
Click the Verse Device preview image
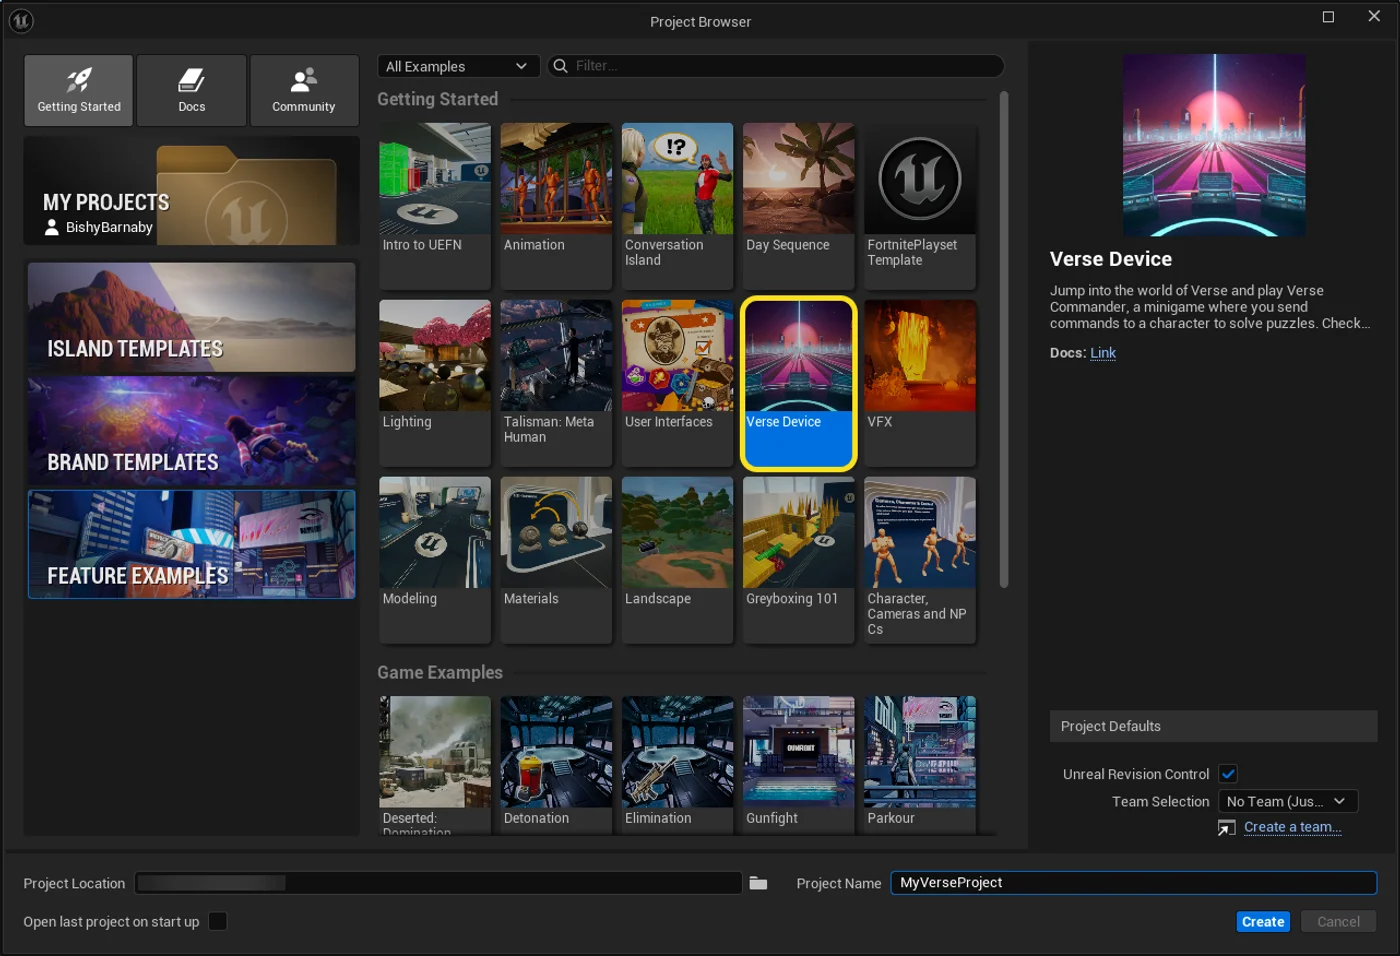pyautogui.click(x=1214, y=145)
